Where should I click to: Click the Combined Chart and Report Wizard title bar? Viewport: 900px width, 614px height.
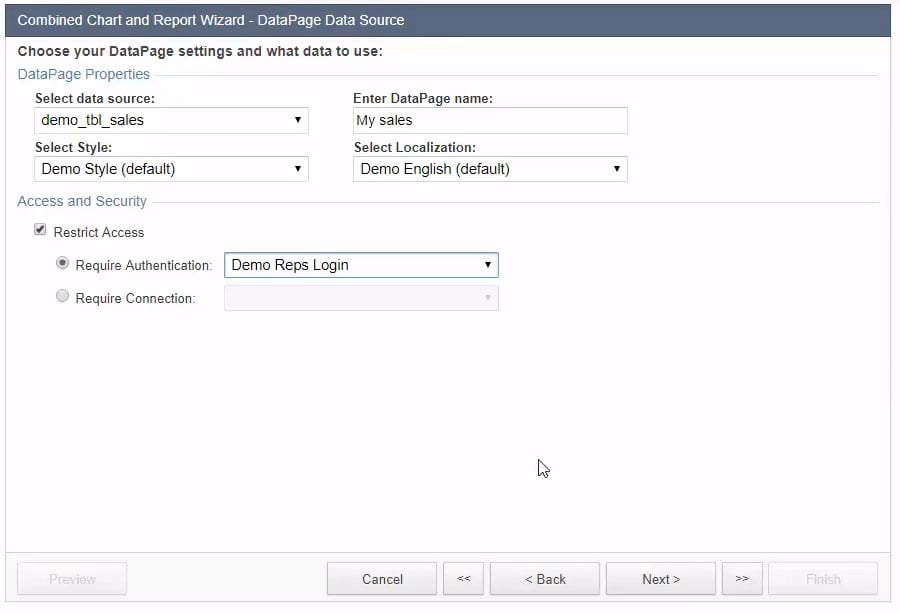click(448, 20)
